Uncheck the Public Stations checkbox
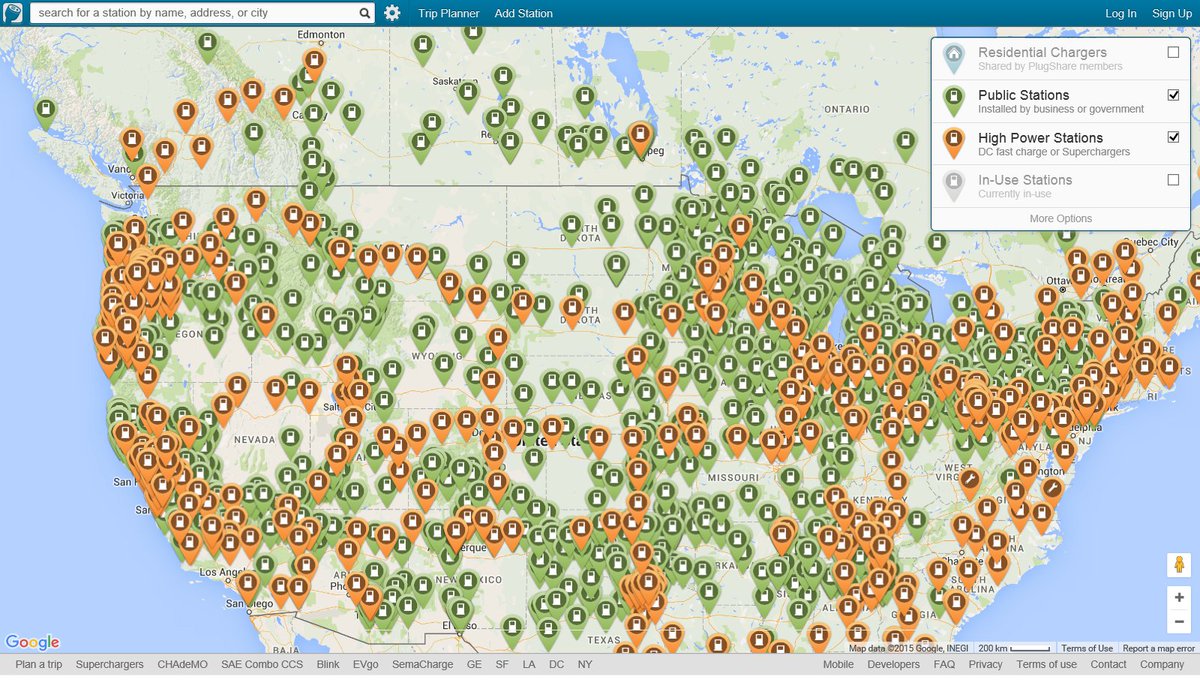The image size is (1200, 698). coord(1173,95)
